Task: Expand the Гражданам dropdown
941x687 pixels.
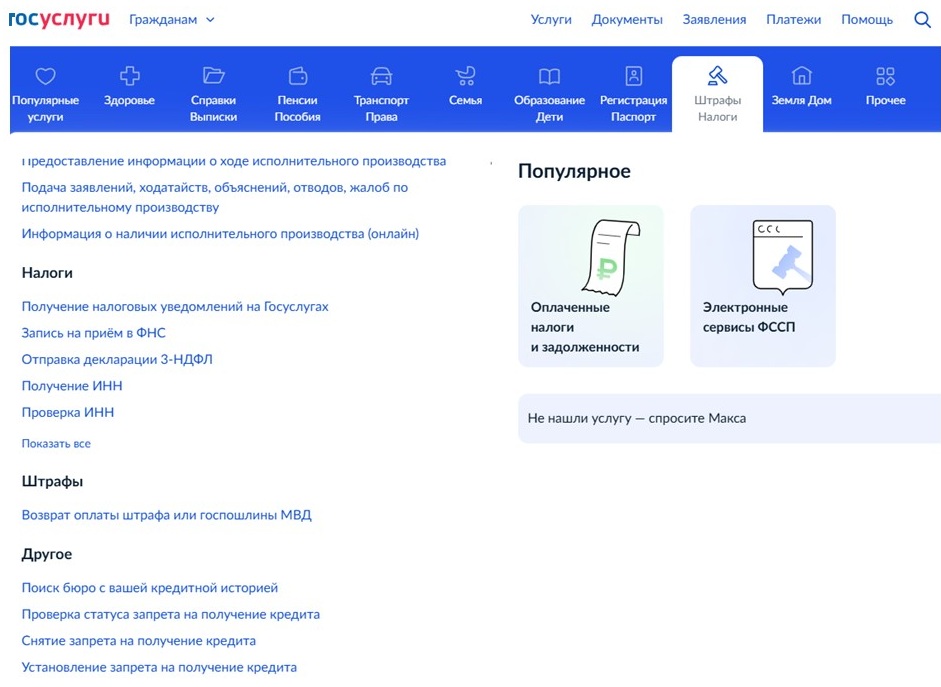Action: (x=172, y=20)
